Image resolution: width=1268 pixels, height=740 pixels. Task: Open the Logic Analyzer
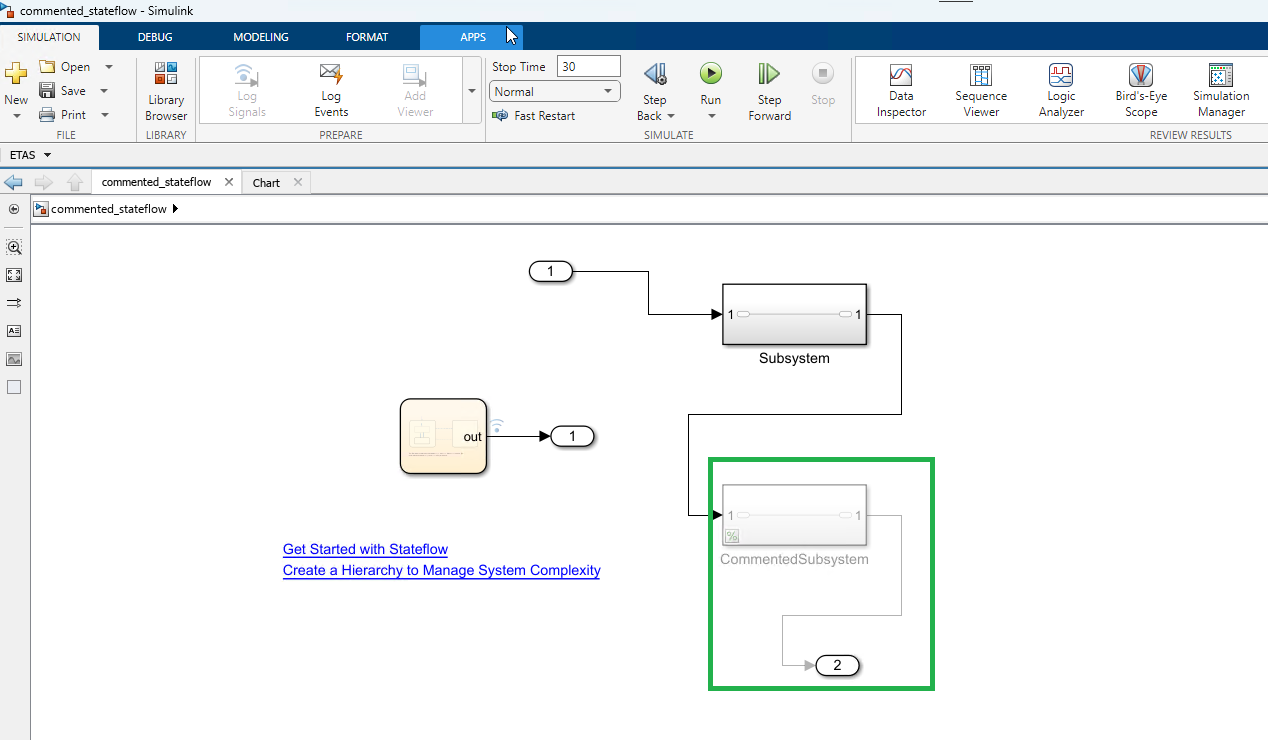click(1061, 91)
